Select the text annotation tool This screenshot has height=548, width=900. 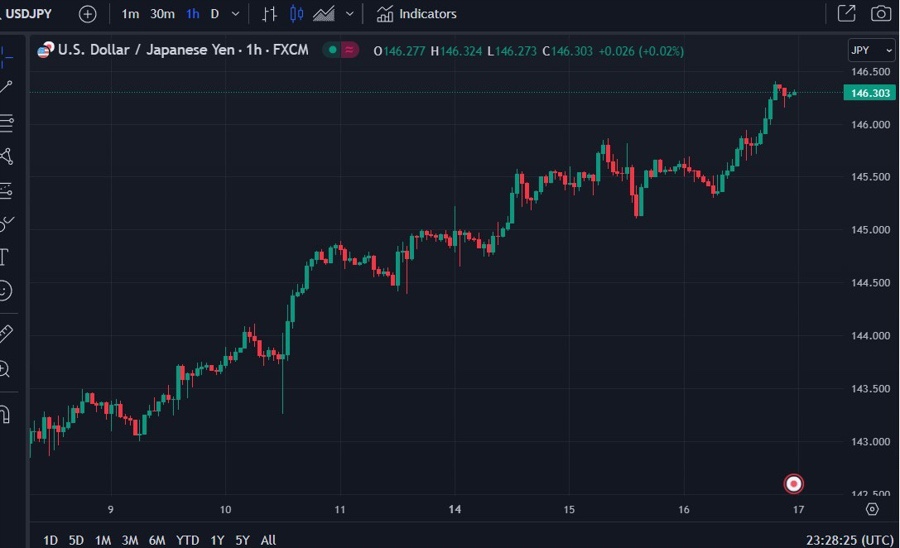(5, 257)
